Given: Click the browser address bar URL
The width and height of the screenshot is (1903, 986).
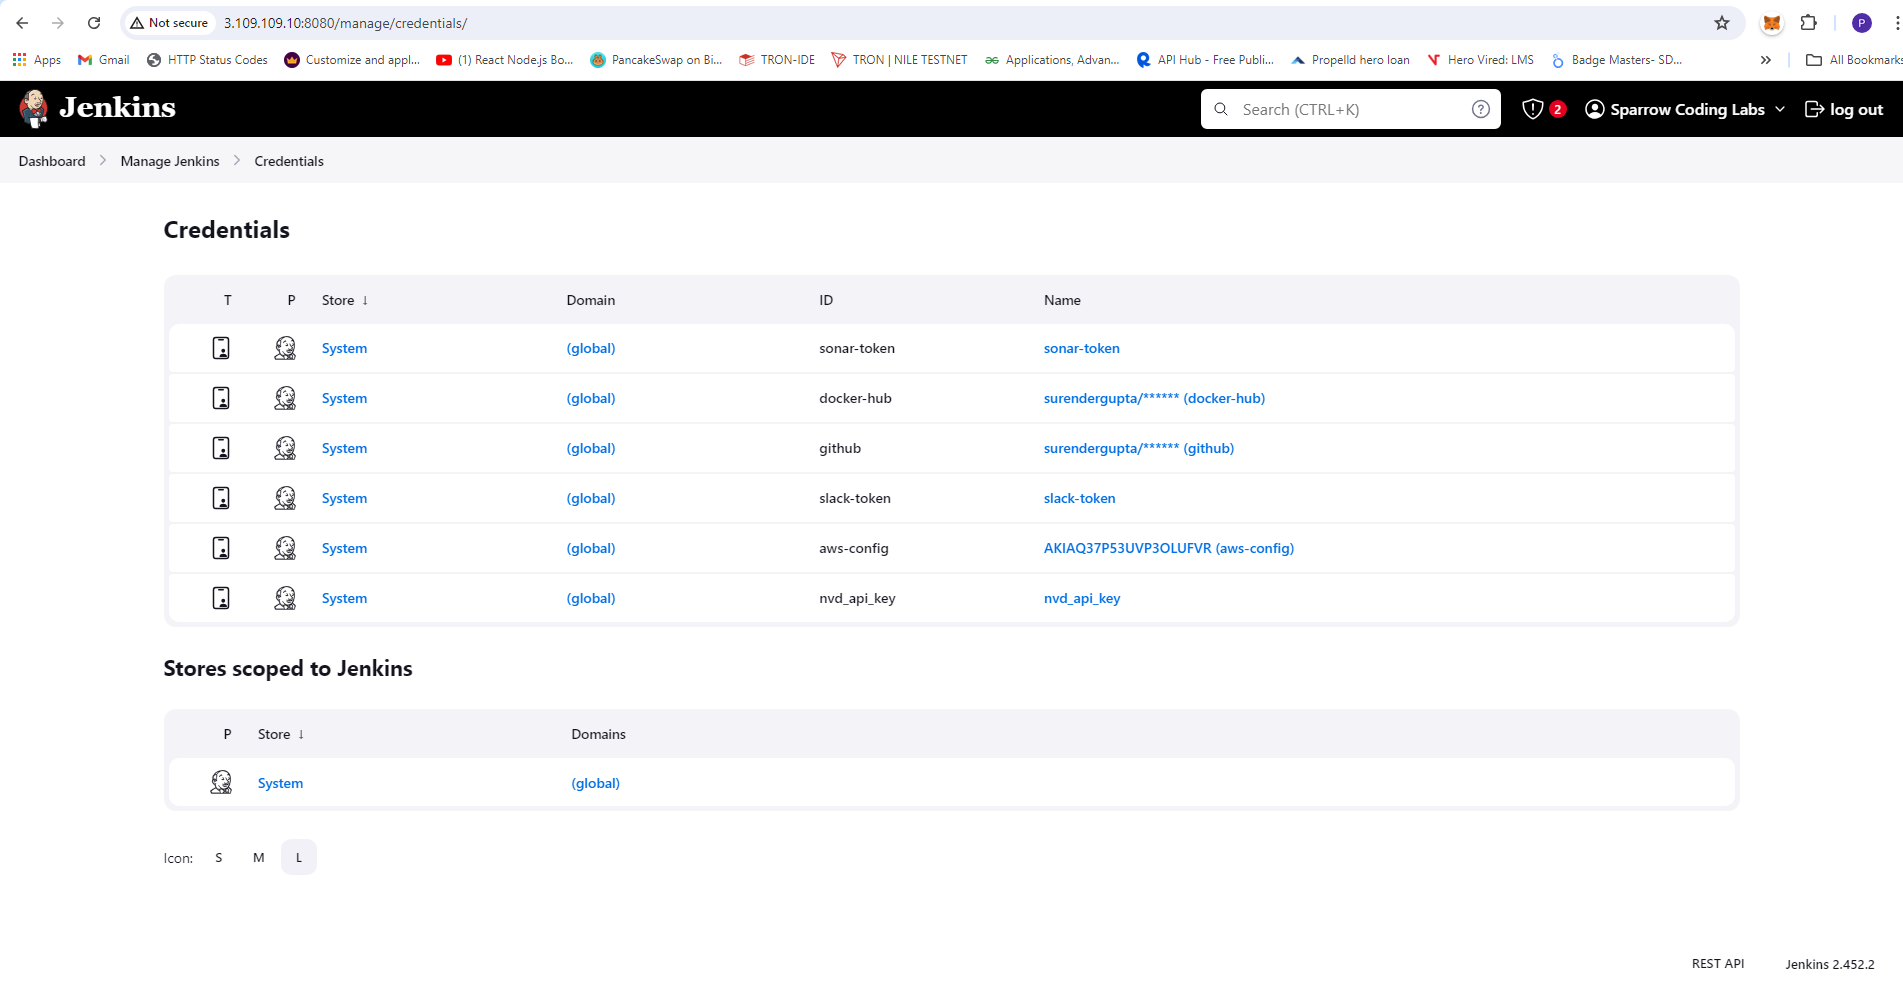Looking at the screenshot, I should click(x=345, y=23).
